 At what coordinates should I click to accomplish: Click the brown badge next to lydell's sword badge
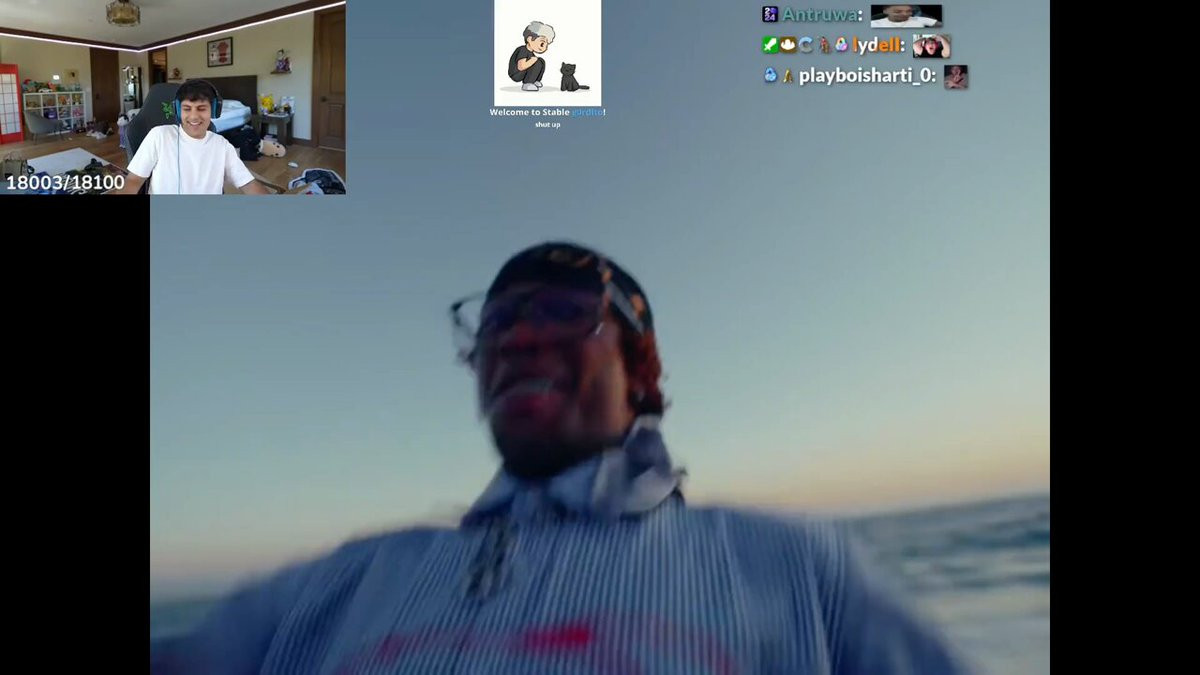point(788,45)
